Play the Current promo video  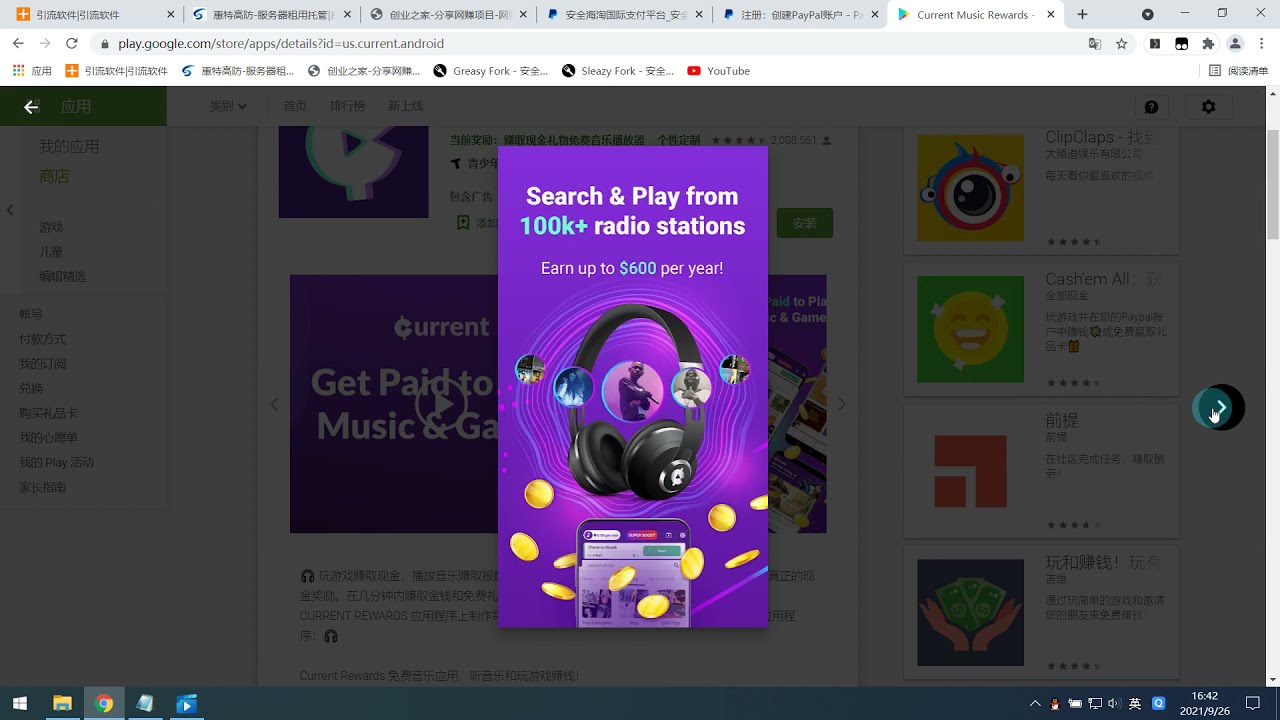pyautogui.click(x=442, y=404)
